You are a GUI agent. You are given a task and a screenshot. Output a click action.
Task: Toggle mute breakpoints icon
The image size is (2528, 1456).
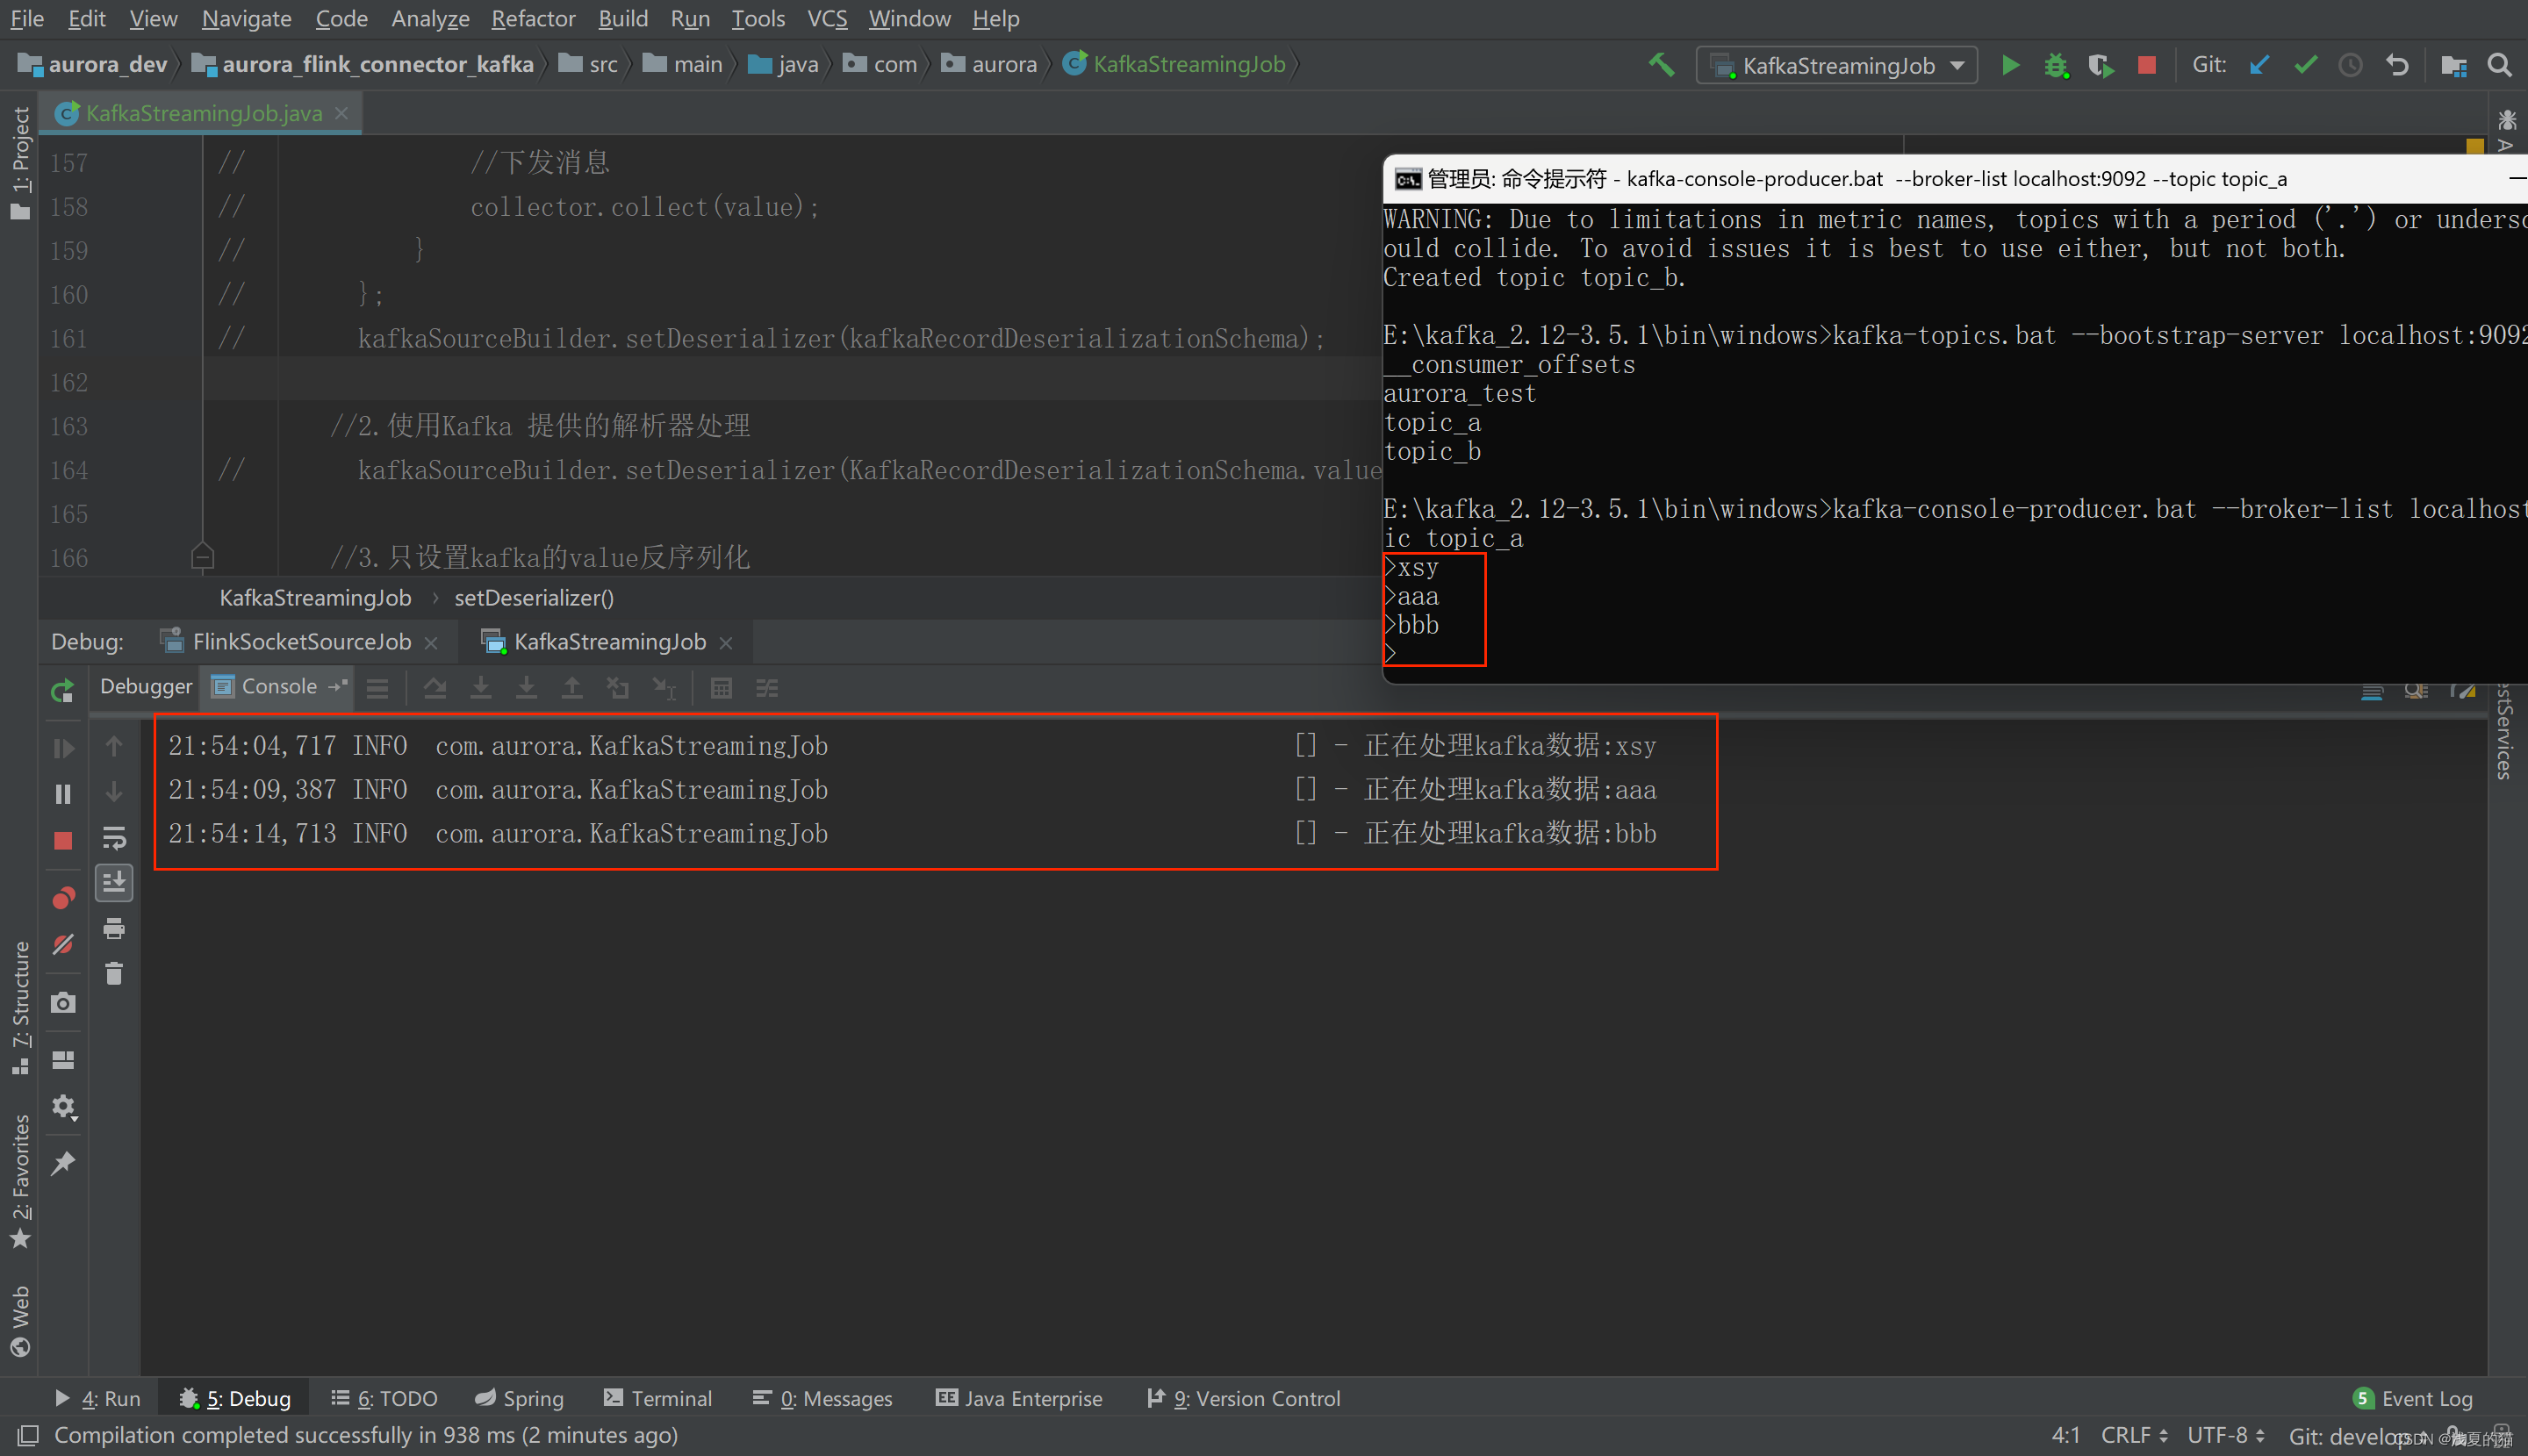click(x=63, y=943)
